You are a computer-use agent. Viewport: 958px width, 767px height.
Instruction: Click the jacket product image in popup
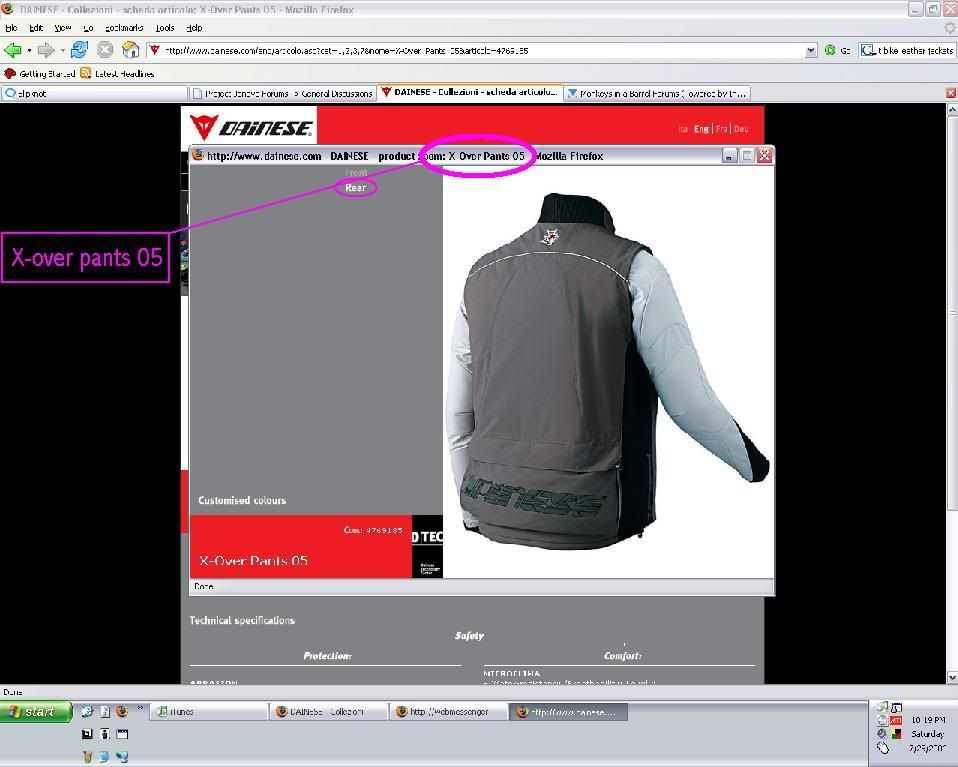coord(607,372)
